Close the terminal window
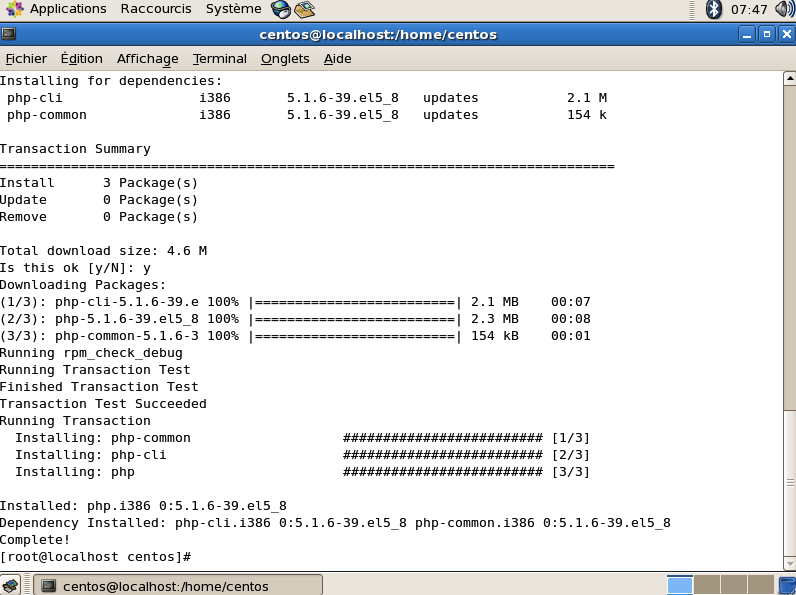 787,35
